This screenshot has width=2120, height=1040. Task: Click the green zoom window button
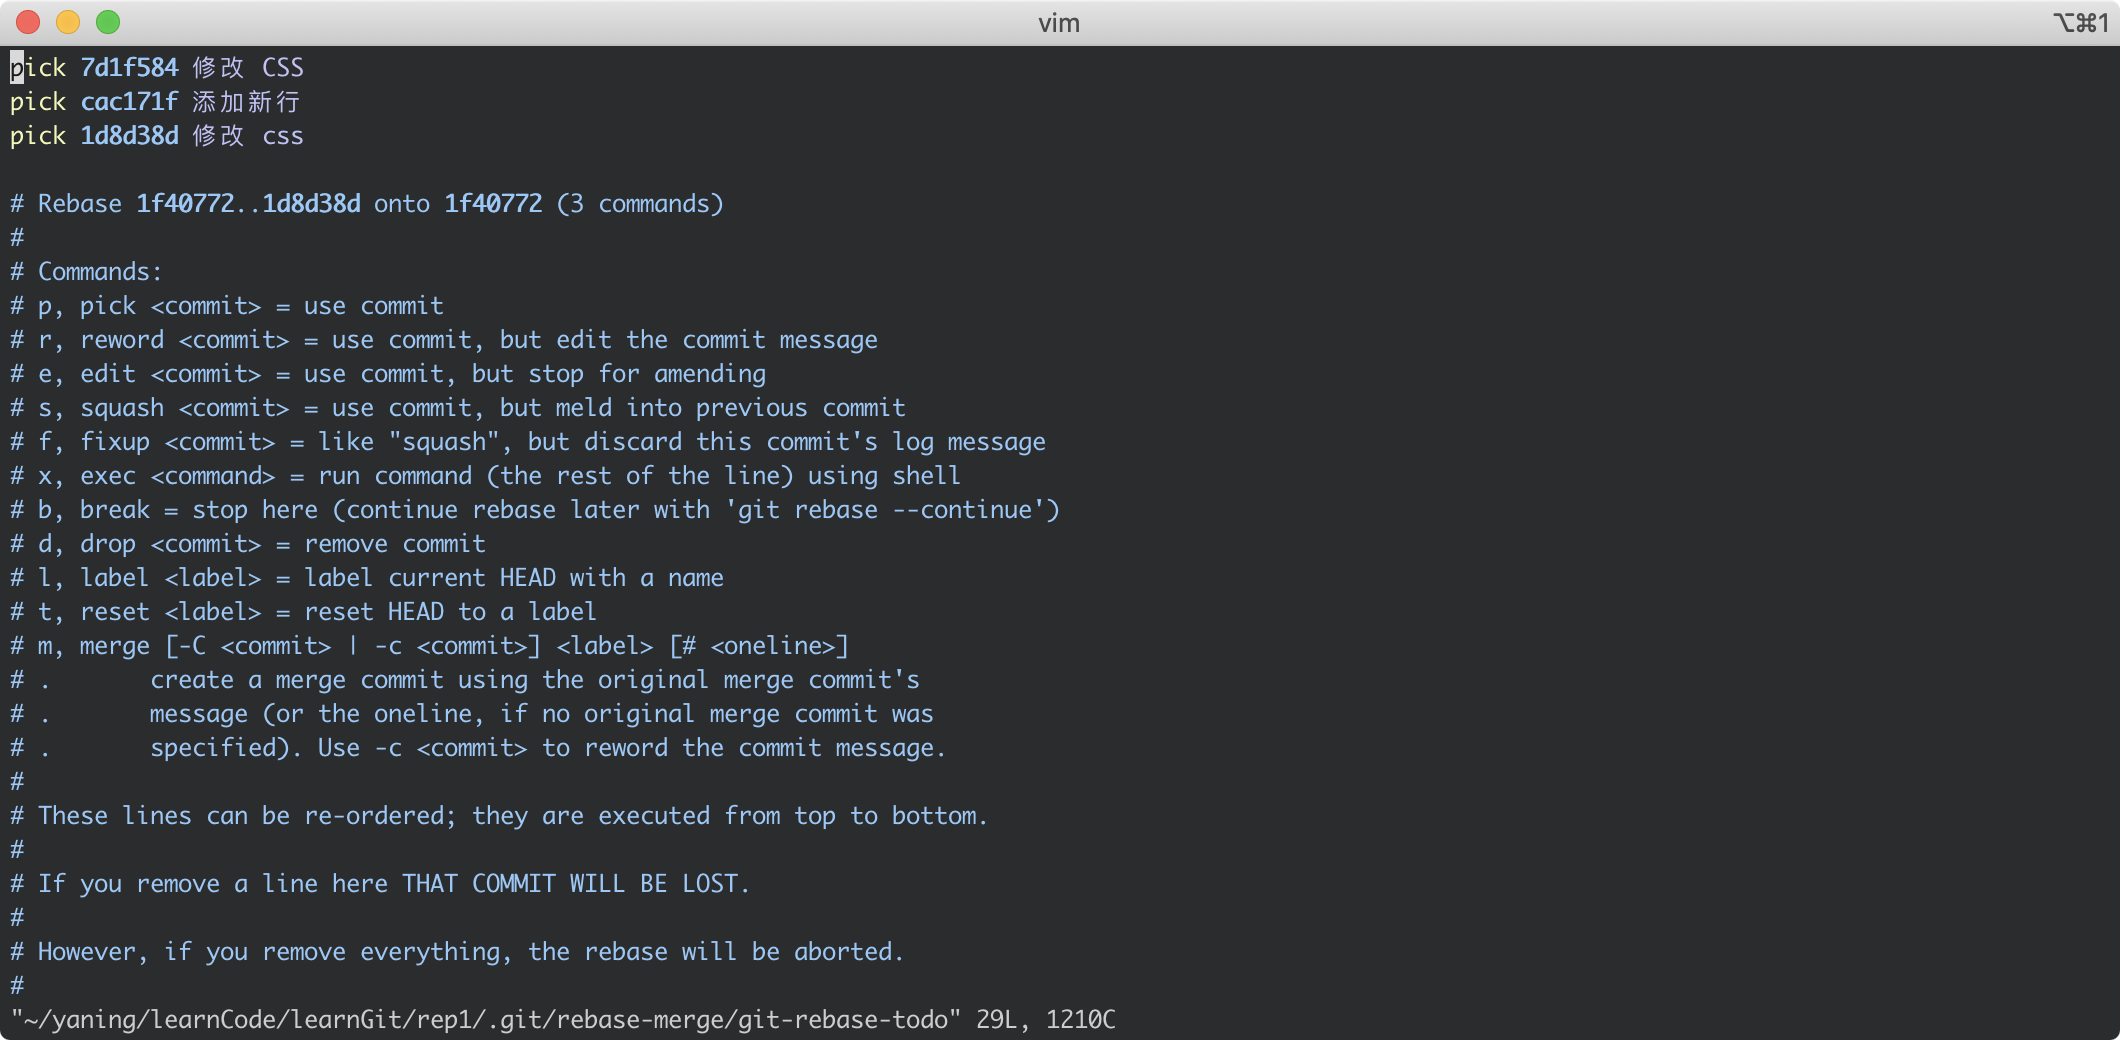pos(108,22)
